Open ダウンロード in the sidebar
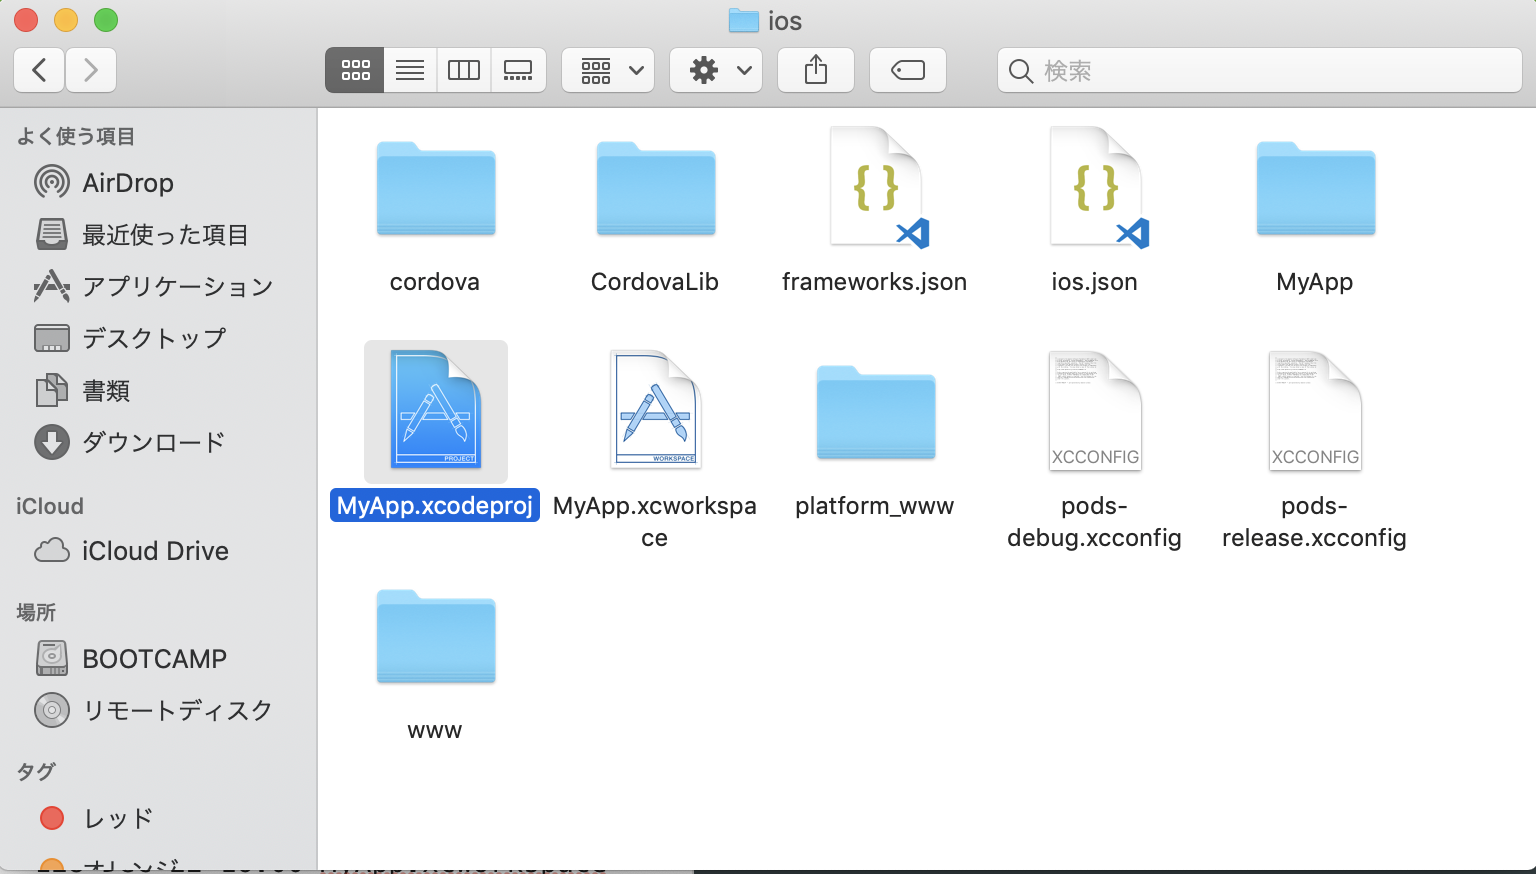Viewport: 1536px width, 874px height. 159,442
